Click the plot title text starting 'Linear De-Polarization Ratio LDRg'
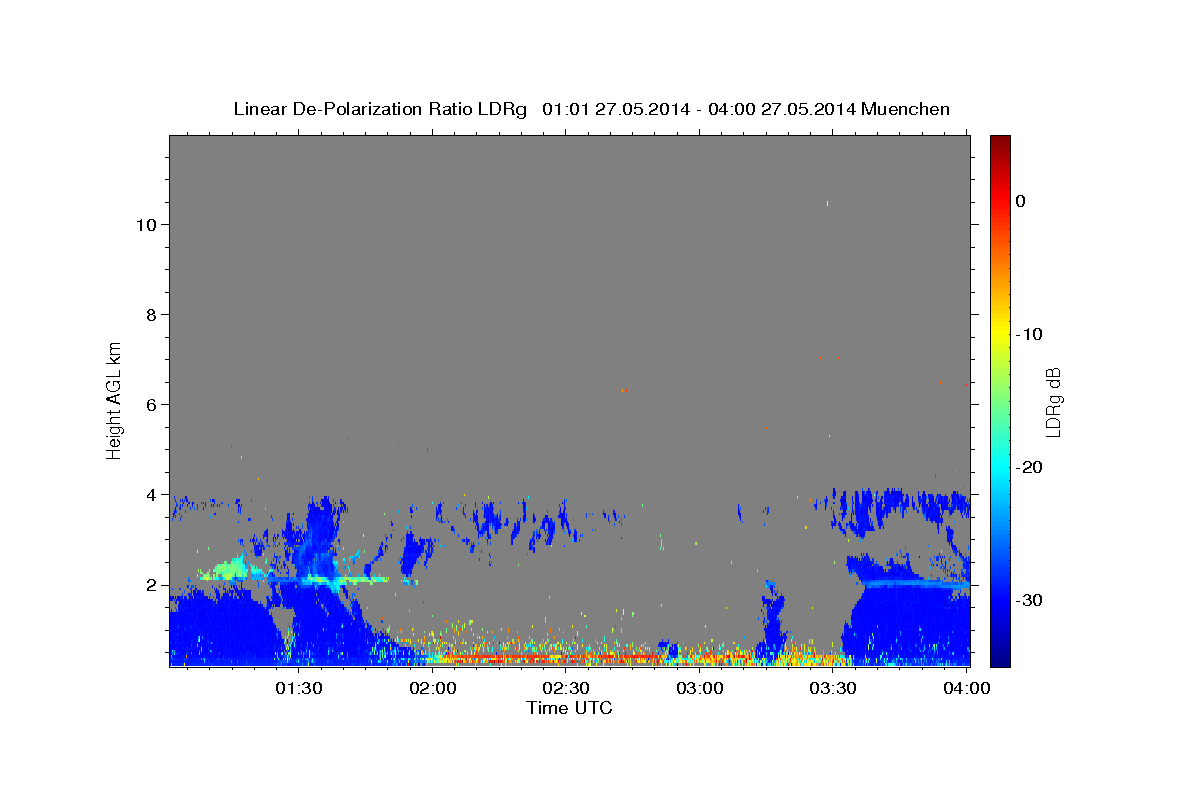Screen dimensions: 1200x800 click(x=591, y=109)
